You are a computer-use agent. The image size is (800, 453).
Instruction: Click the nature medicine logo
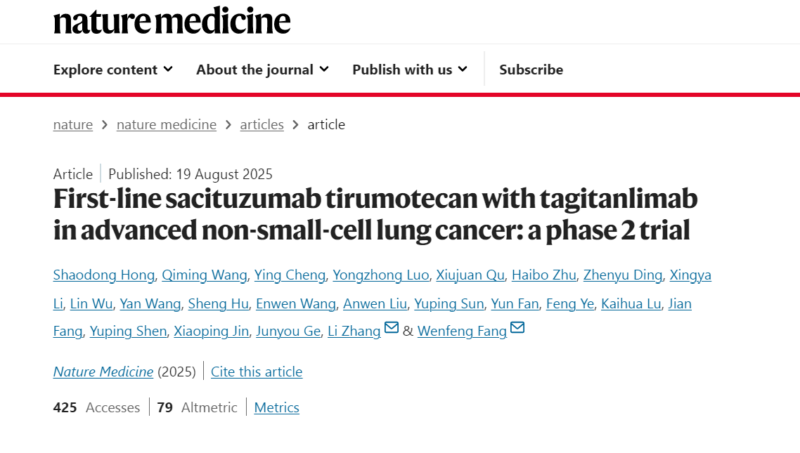pyautogui.click(x=172, y=21)
